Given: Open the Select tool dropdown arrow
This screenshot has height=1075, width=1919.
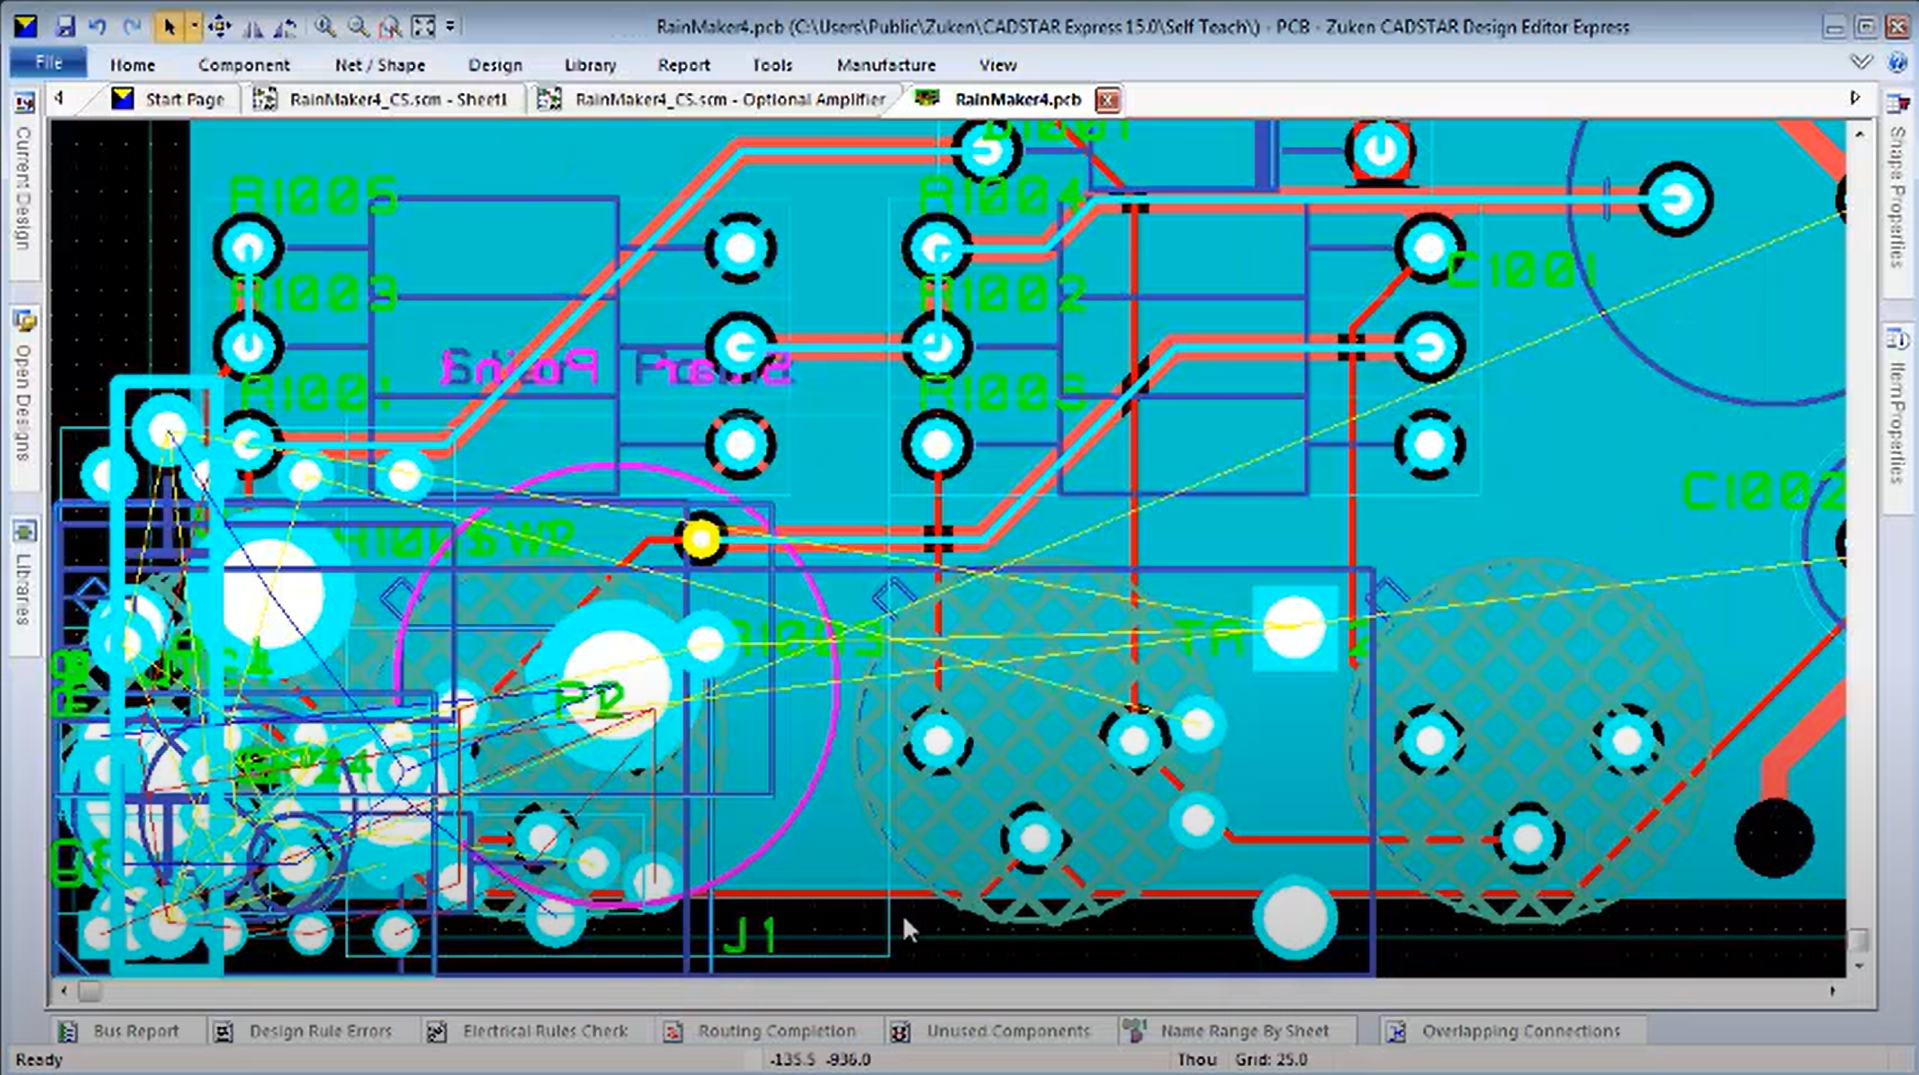Looking at the screenshot, I should point(193,27).
